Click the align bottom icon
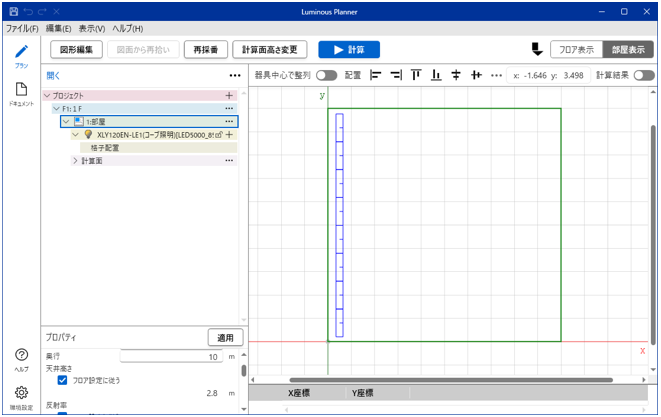The image size is (661, 417). pos(436,75)
